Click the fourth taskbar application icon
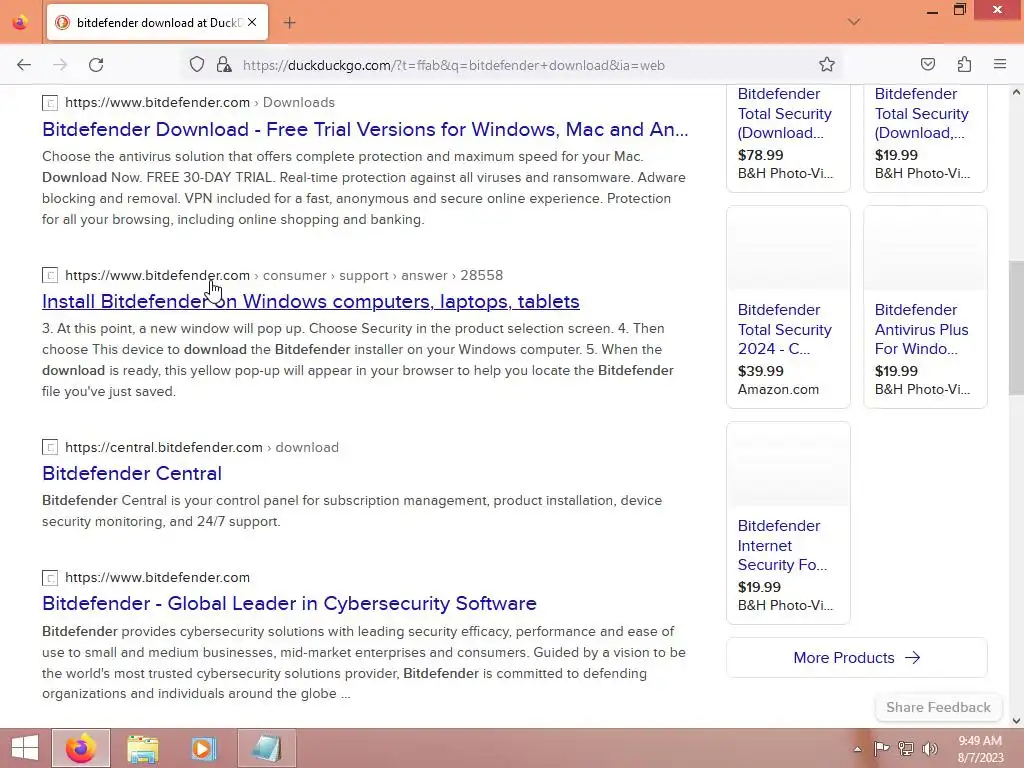 pyautogui.click(x=266, y=748)
